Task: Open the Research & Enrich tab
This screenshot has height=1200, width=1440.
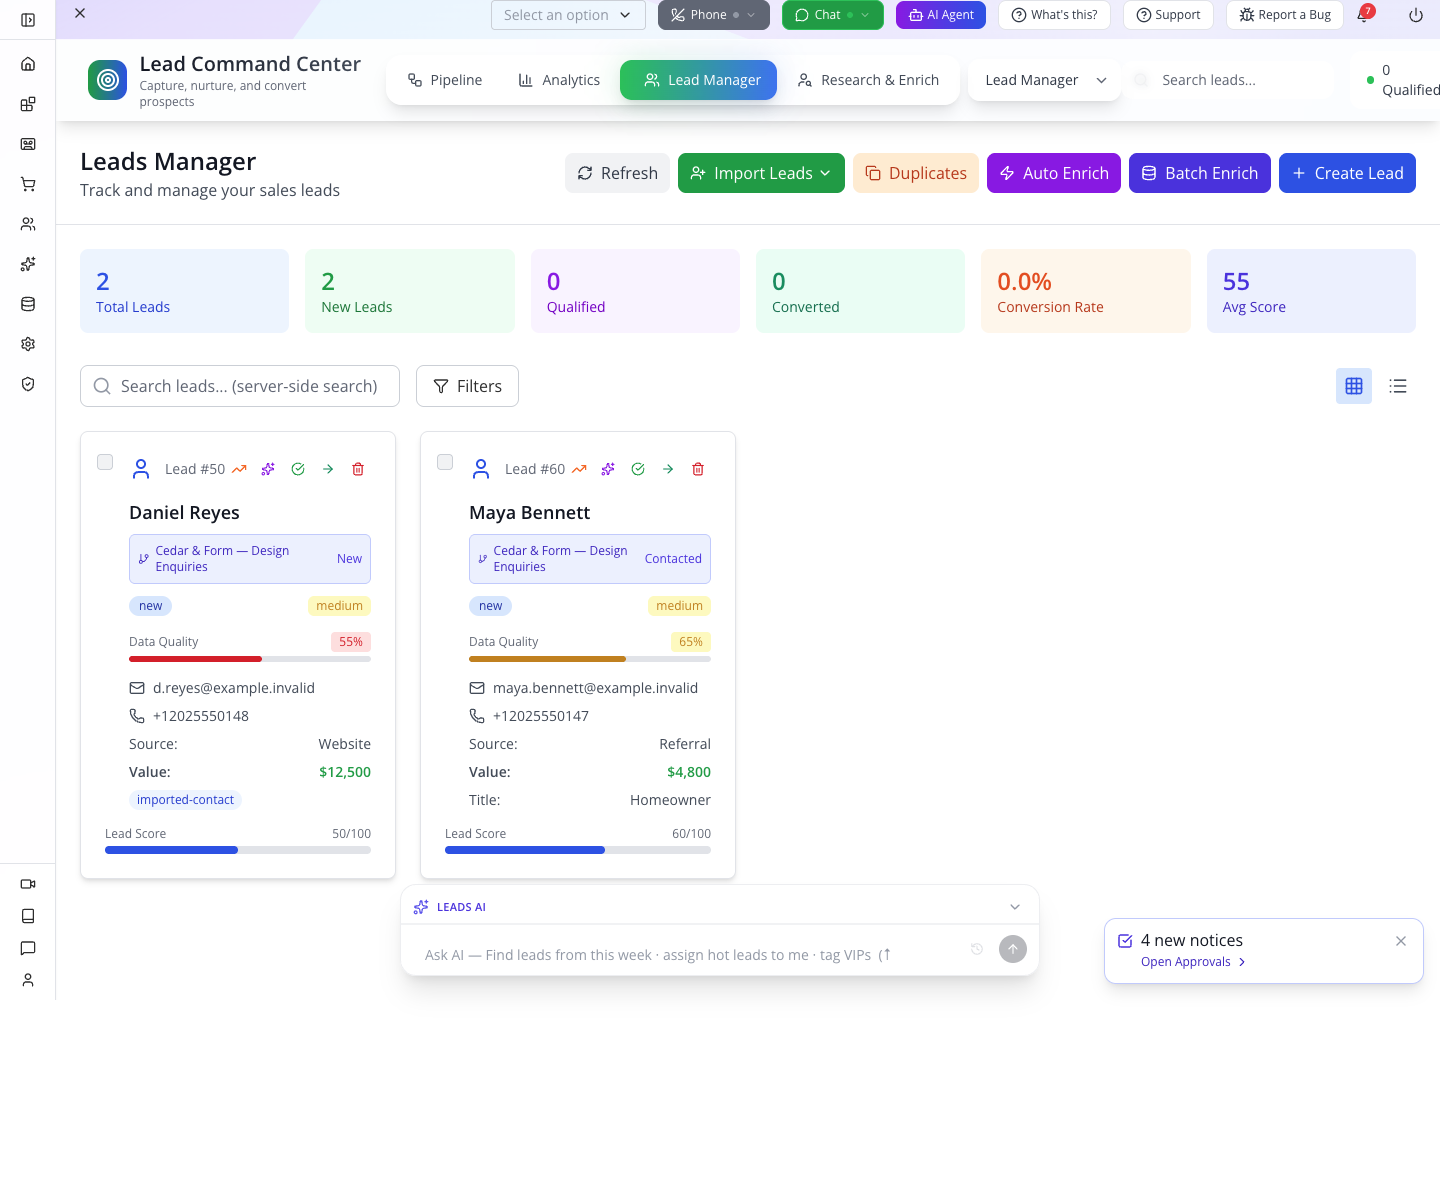Action: point(868,80)
